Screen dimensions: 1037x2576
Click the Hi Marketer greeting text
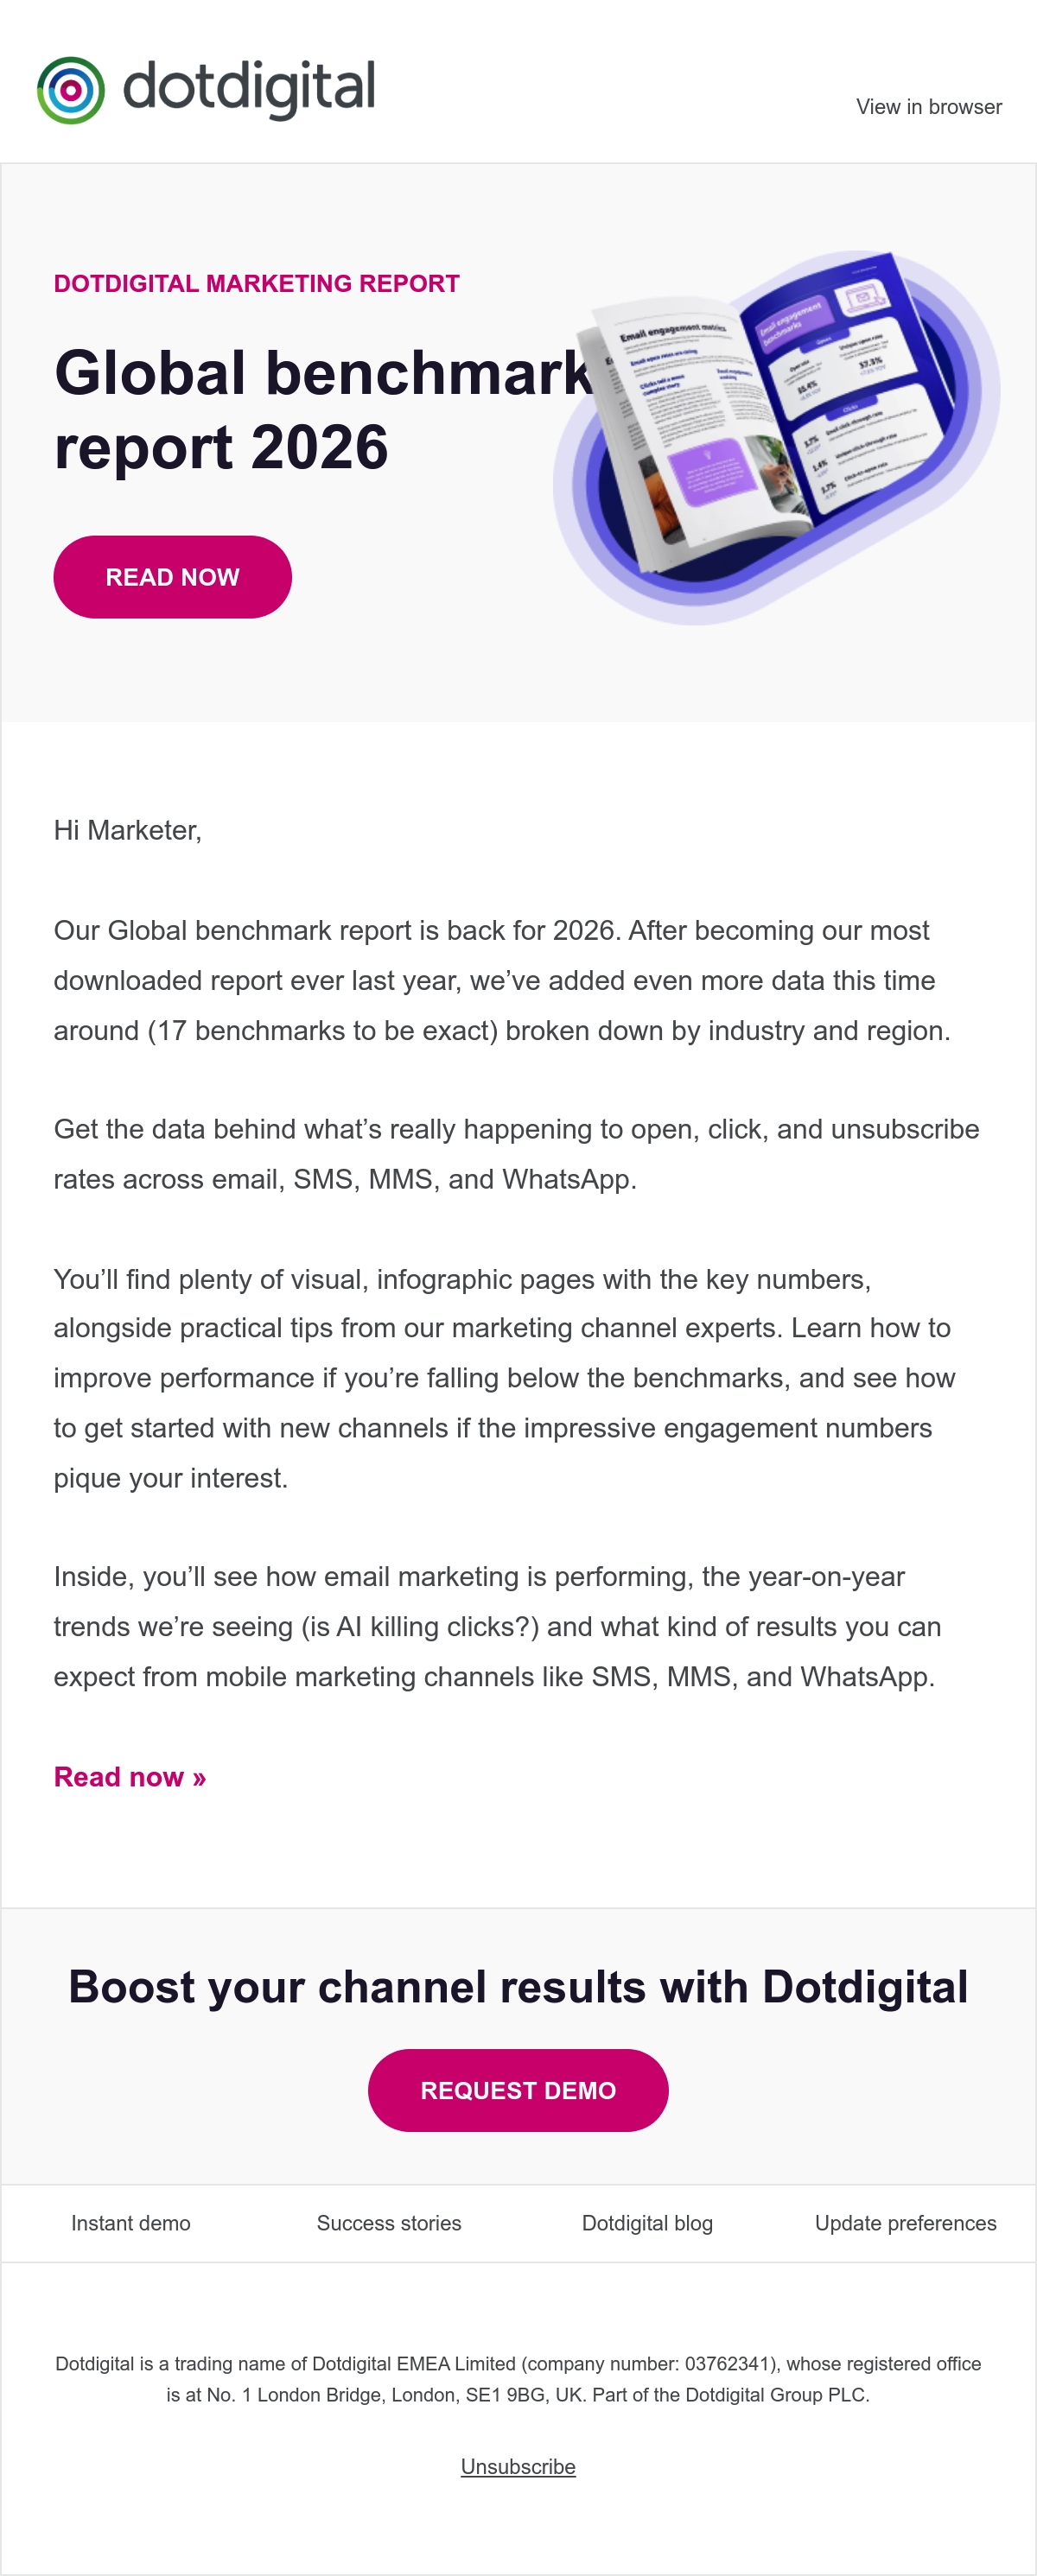[128, 831]
